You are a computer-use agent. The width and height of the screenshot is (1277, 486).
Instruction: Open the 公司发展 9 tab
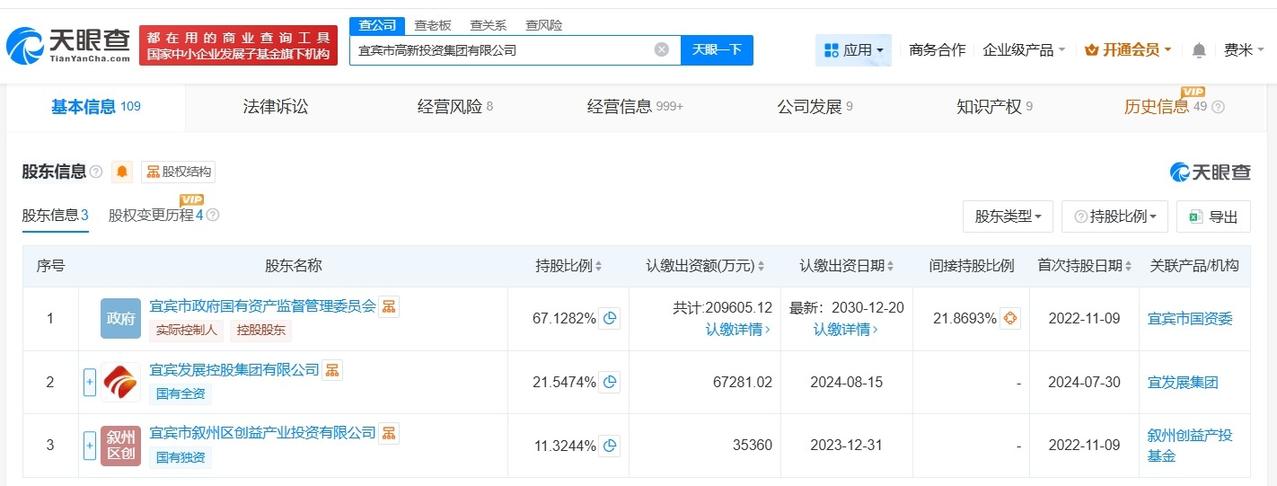coord(815,107)
